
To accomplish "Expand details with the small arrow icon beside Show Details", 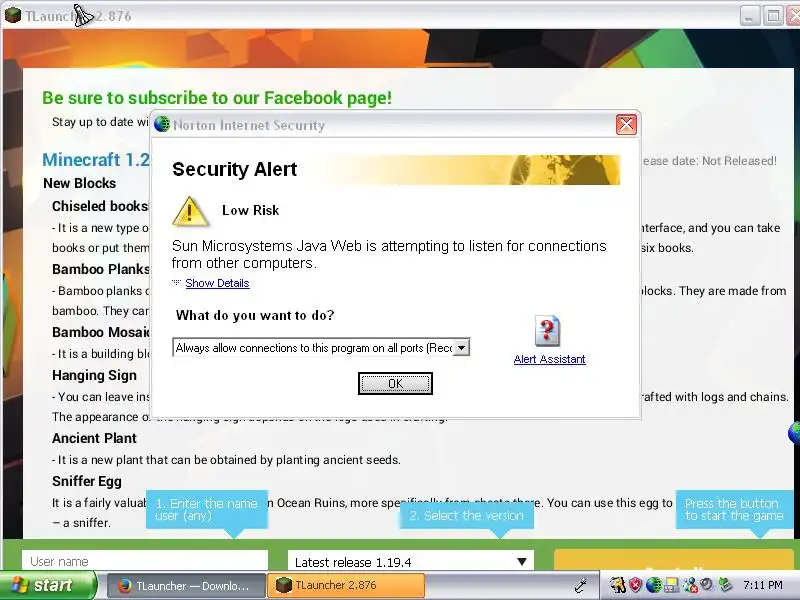I will [177, 282].
